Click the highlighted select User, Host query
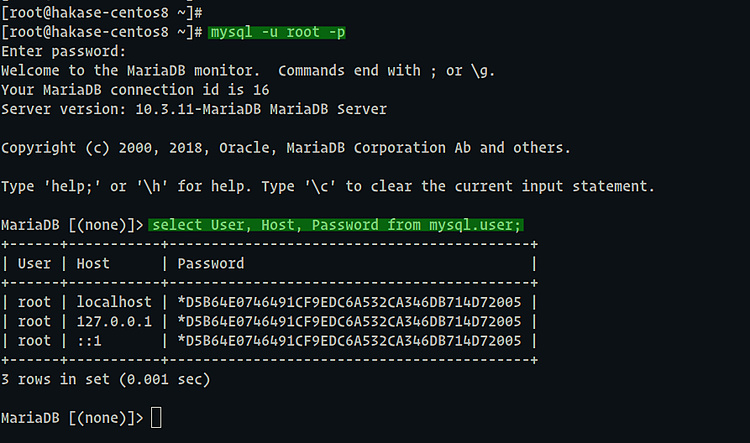750x443 pixels. pyautogui.click(x=336, y=225)
